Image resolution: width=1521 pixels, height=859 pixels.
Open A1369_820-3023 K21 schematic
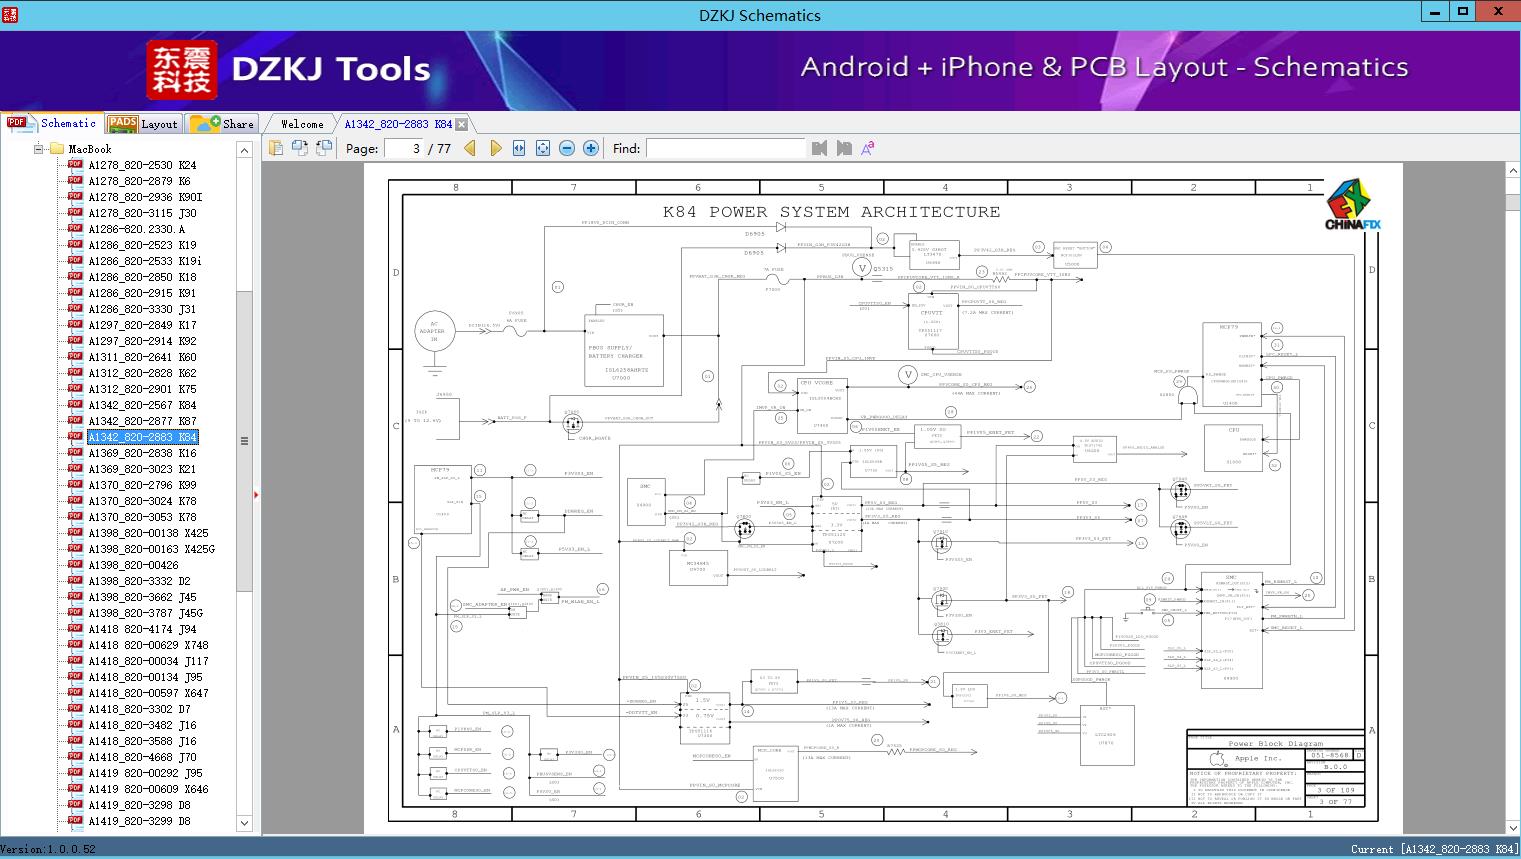tap(142, 469)
